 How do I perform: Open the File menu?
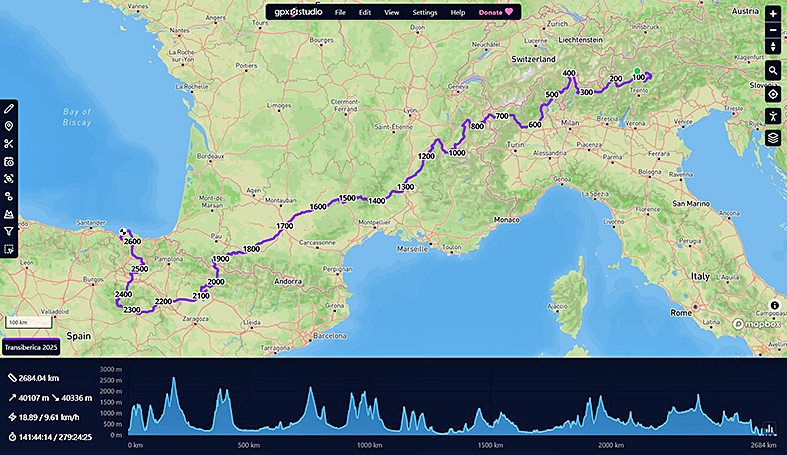[340, 12]
